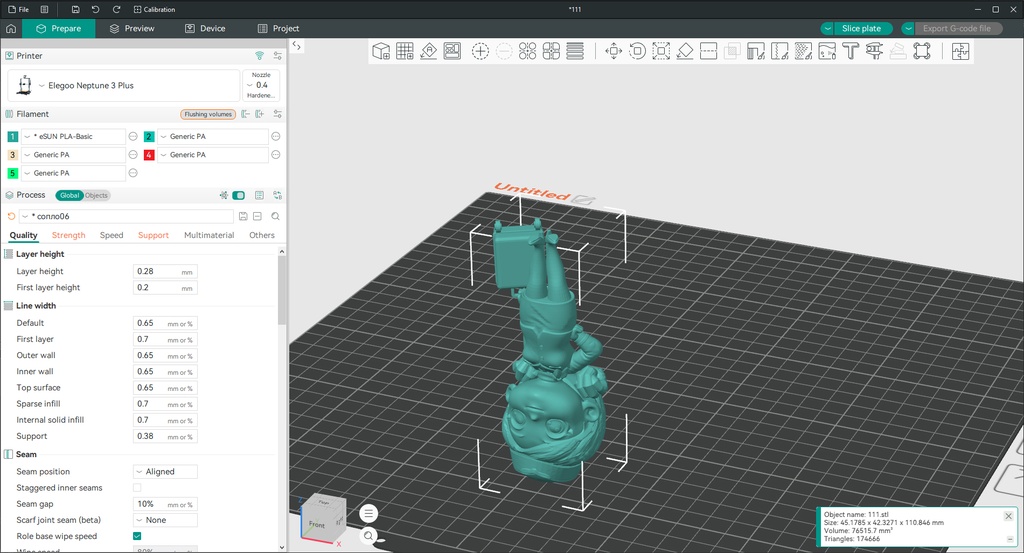Open the Strength settings tab

[x=69, y=235]
